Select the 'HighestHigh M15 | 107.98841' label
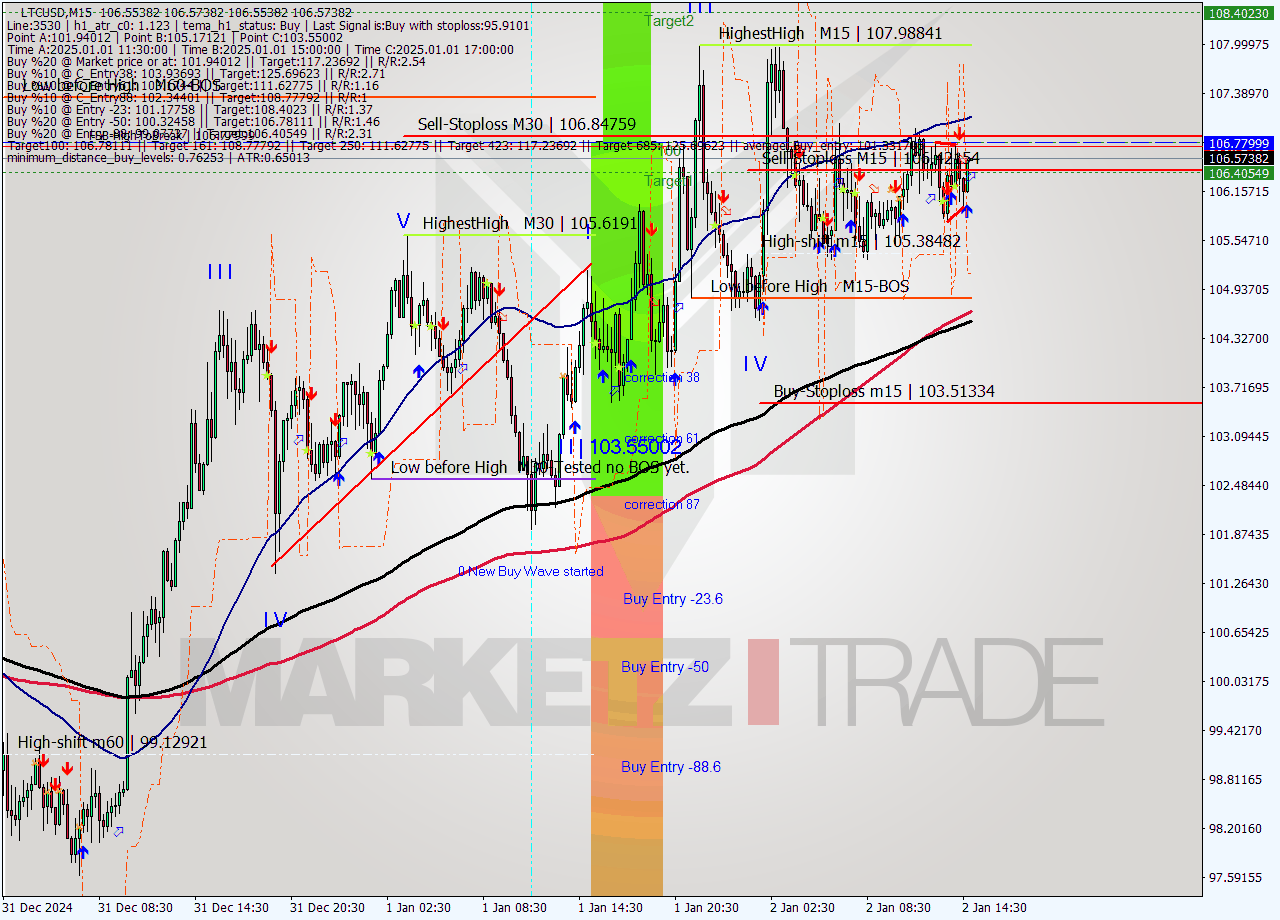Viewport: 1280px width, 920px height. point(830,33)
